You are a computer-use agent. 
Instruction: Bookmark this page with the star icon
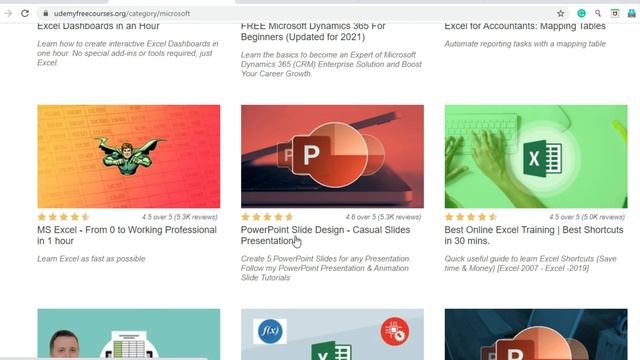pyautogui.click(x=560, y=13)
